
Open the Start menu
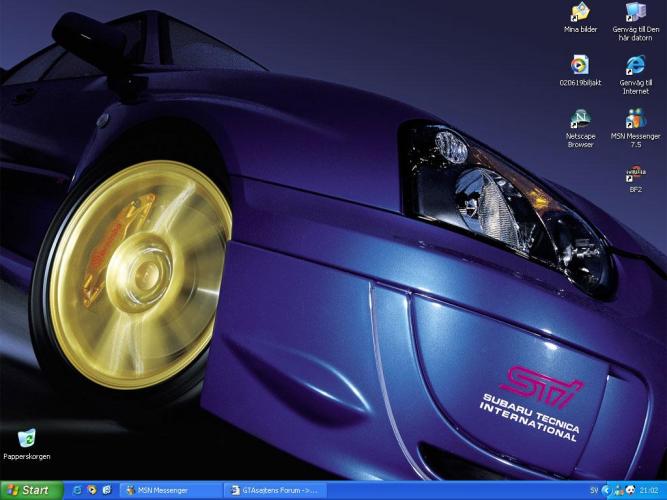(28, 490)
